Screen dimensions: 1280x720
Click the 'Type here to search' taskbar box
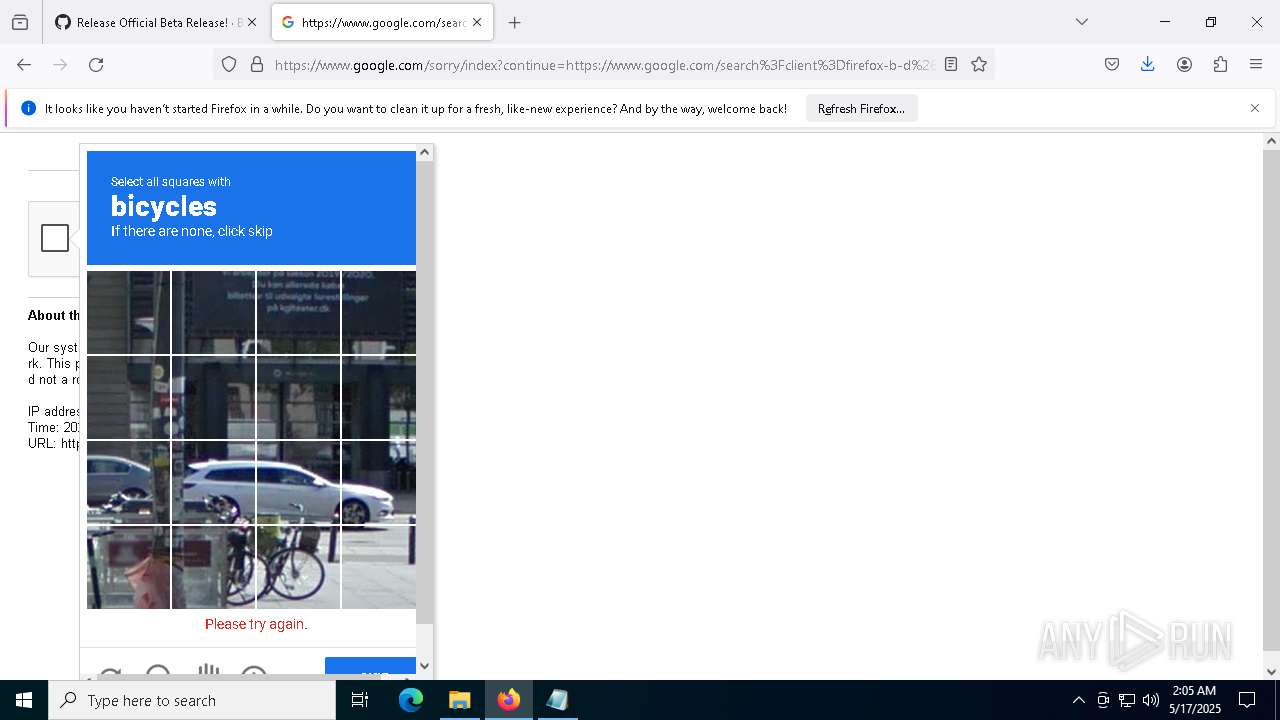click(x=192, y=700)
